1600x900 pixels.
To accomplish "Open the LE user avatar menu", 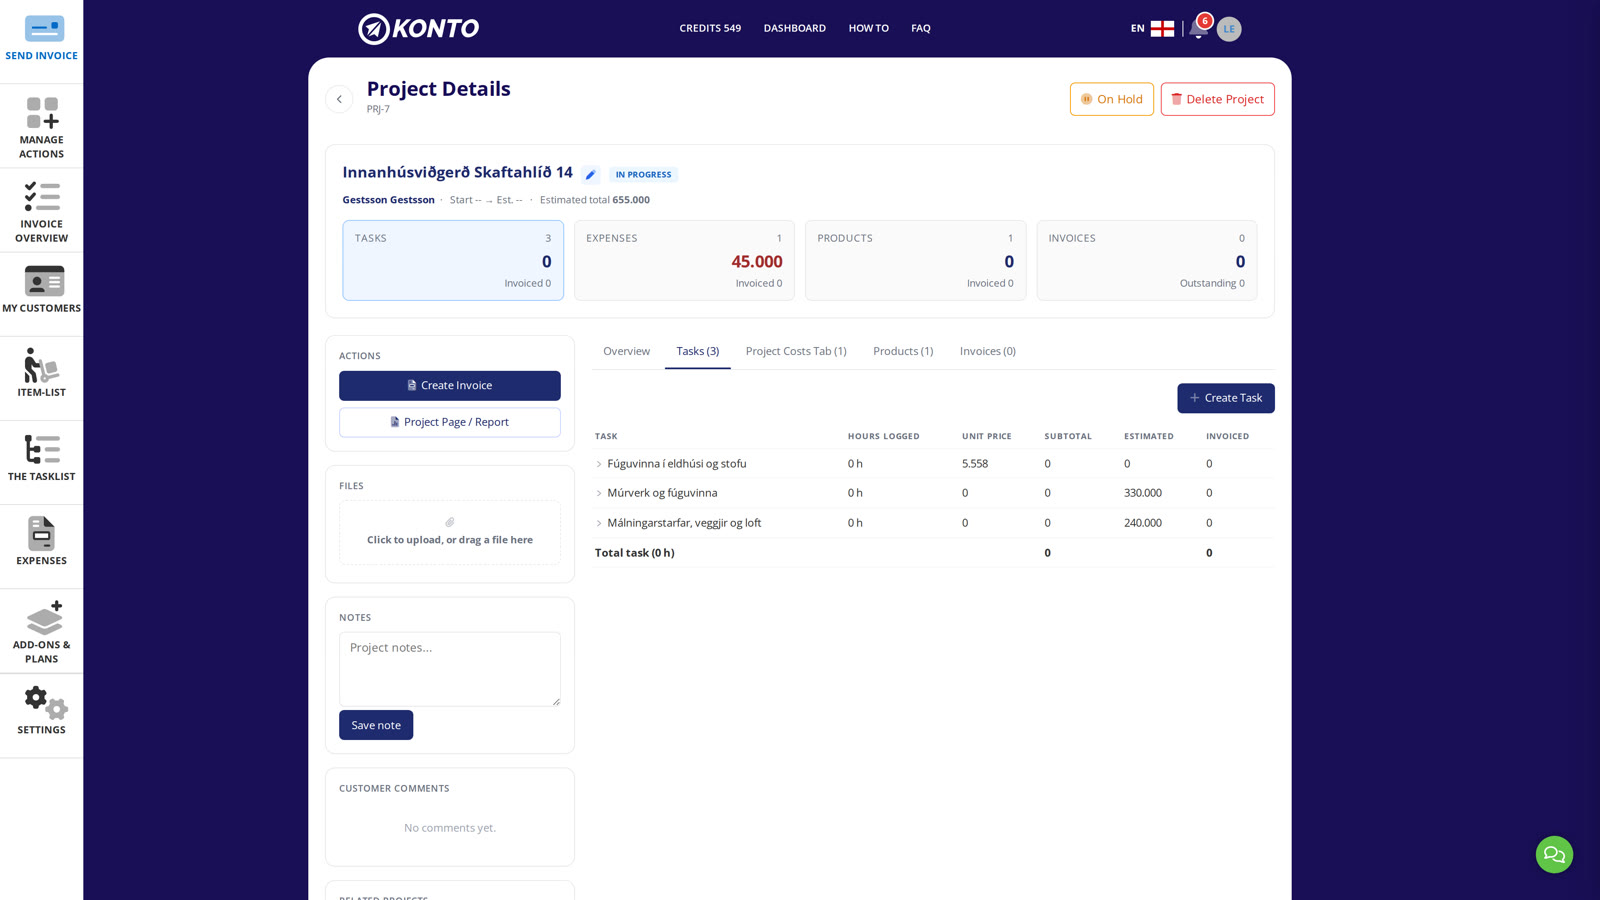I will pos(1229,29).
